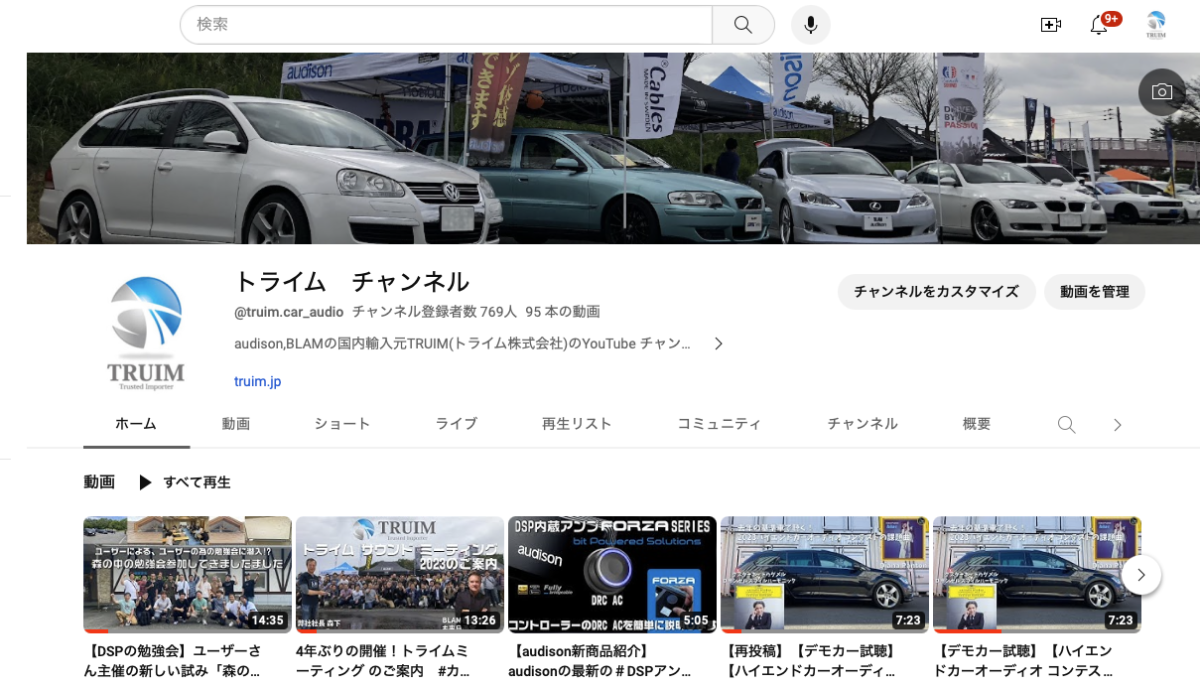Open the in-channel search icon next to the tabs
This screenshot has width=1200, height=686.
[x=1066, y=424]
